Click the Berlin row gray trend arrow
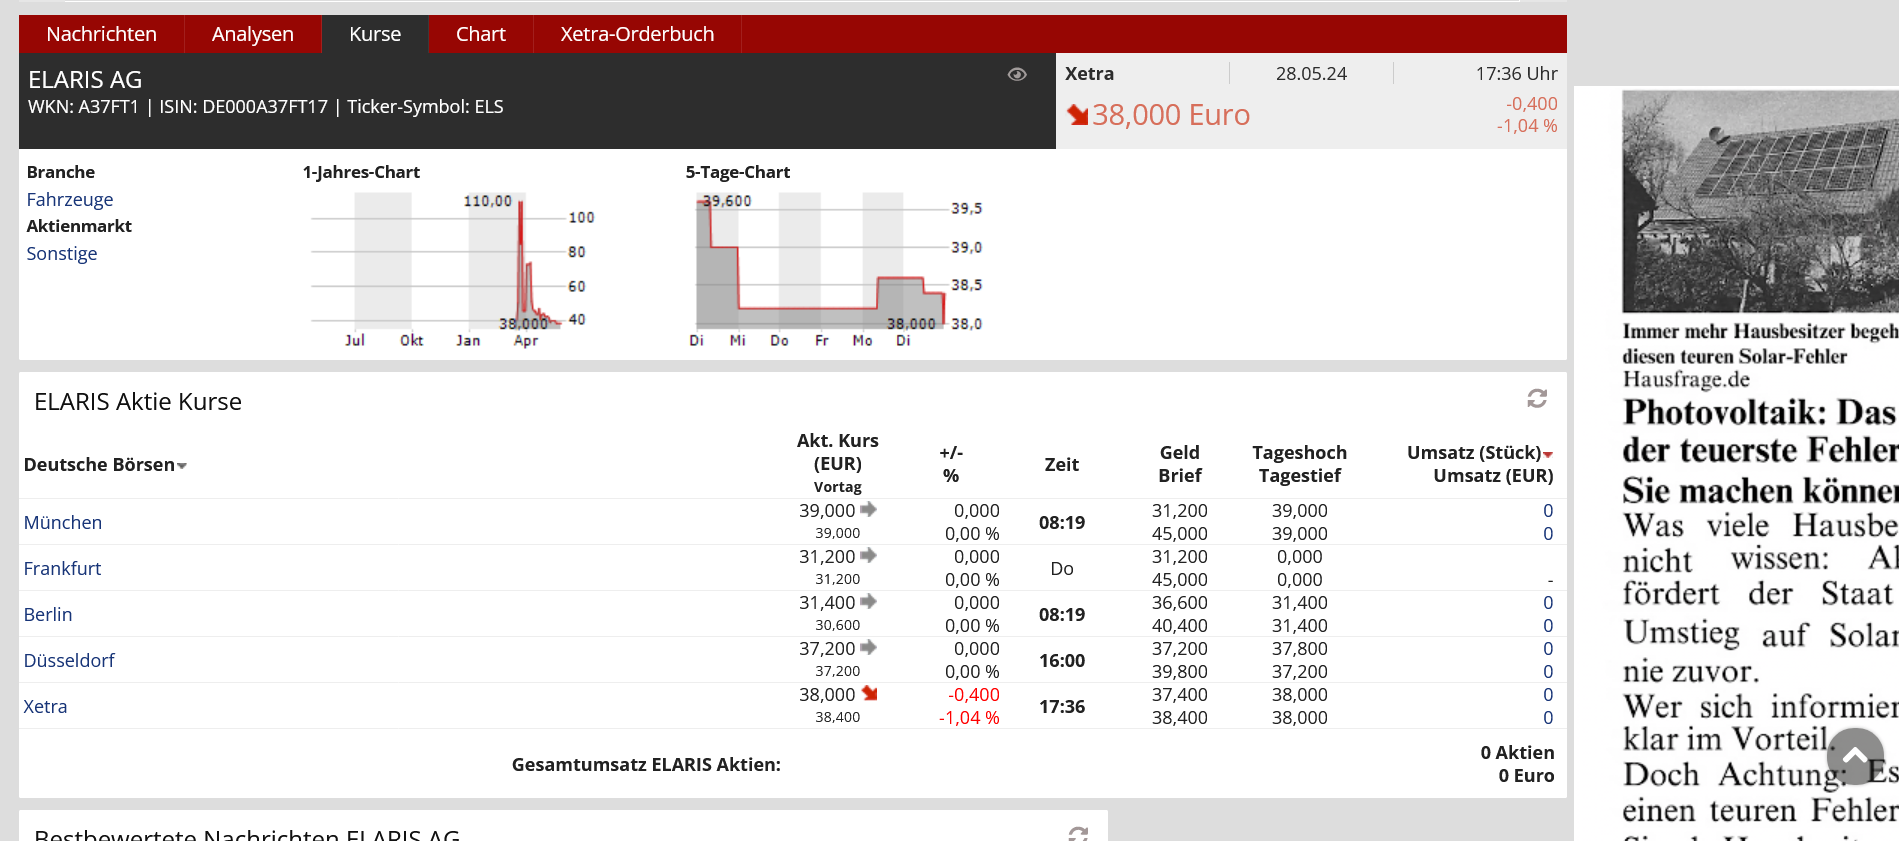The width and height of the screenshot is (1899, 841). (x=868, y=602)
